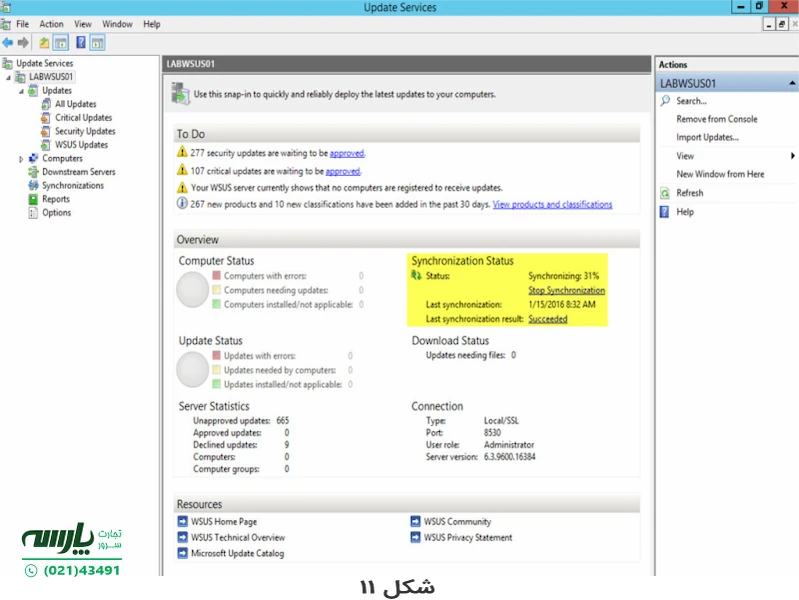Click the magnifier Search icon
799x600 pixels.
tap(665, 100)
